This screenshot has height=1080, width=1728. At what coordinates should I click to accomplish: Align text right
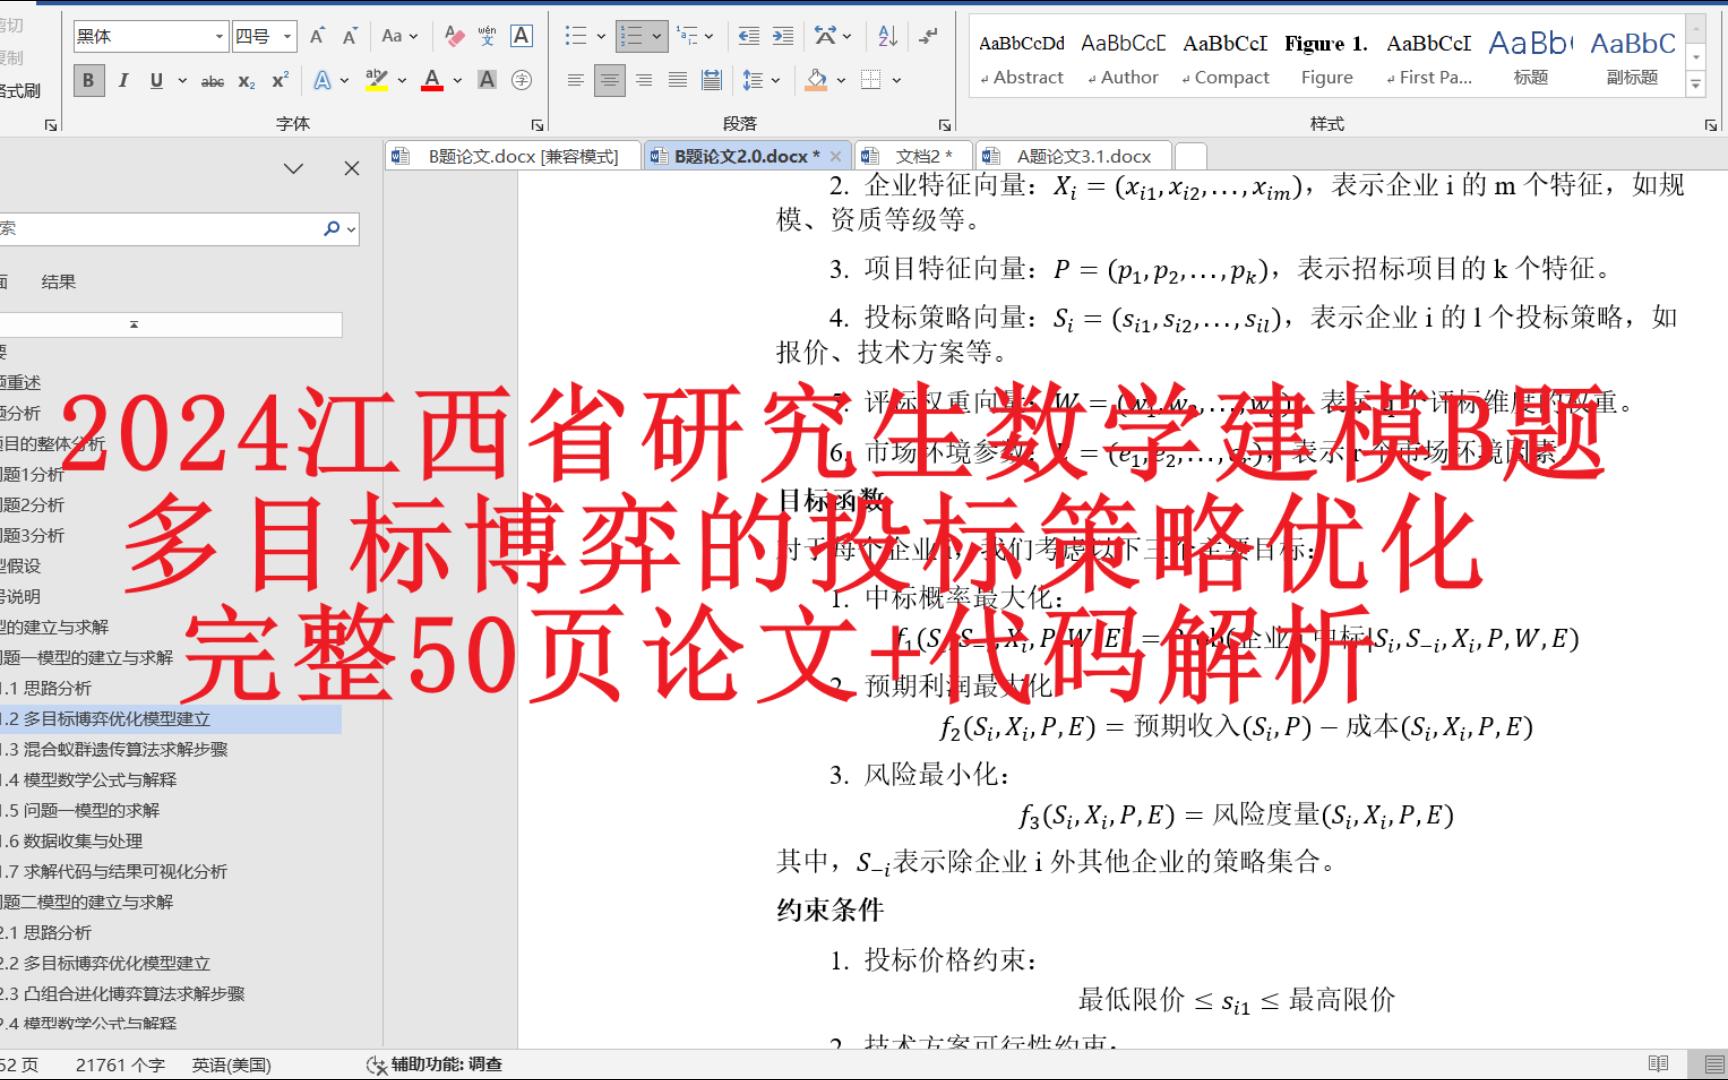tap(643, 80)
